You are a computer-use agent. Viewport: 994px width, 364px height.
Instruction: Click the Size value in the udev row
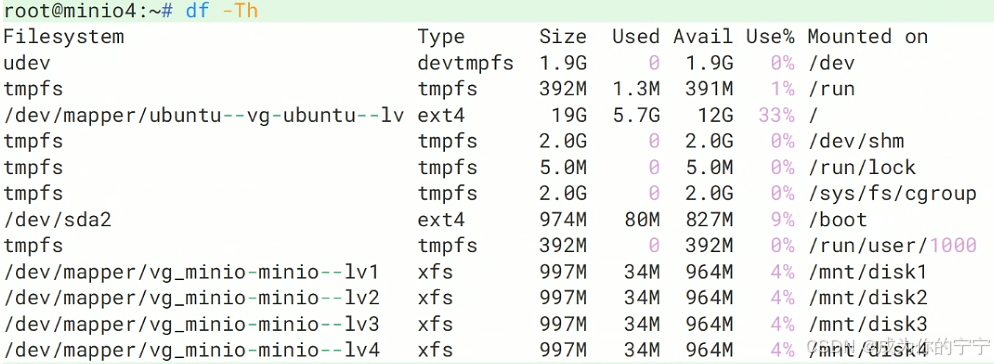[x=563, y=63]
